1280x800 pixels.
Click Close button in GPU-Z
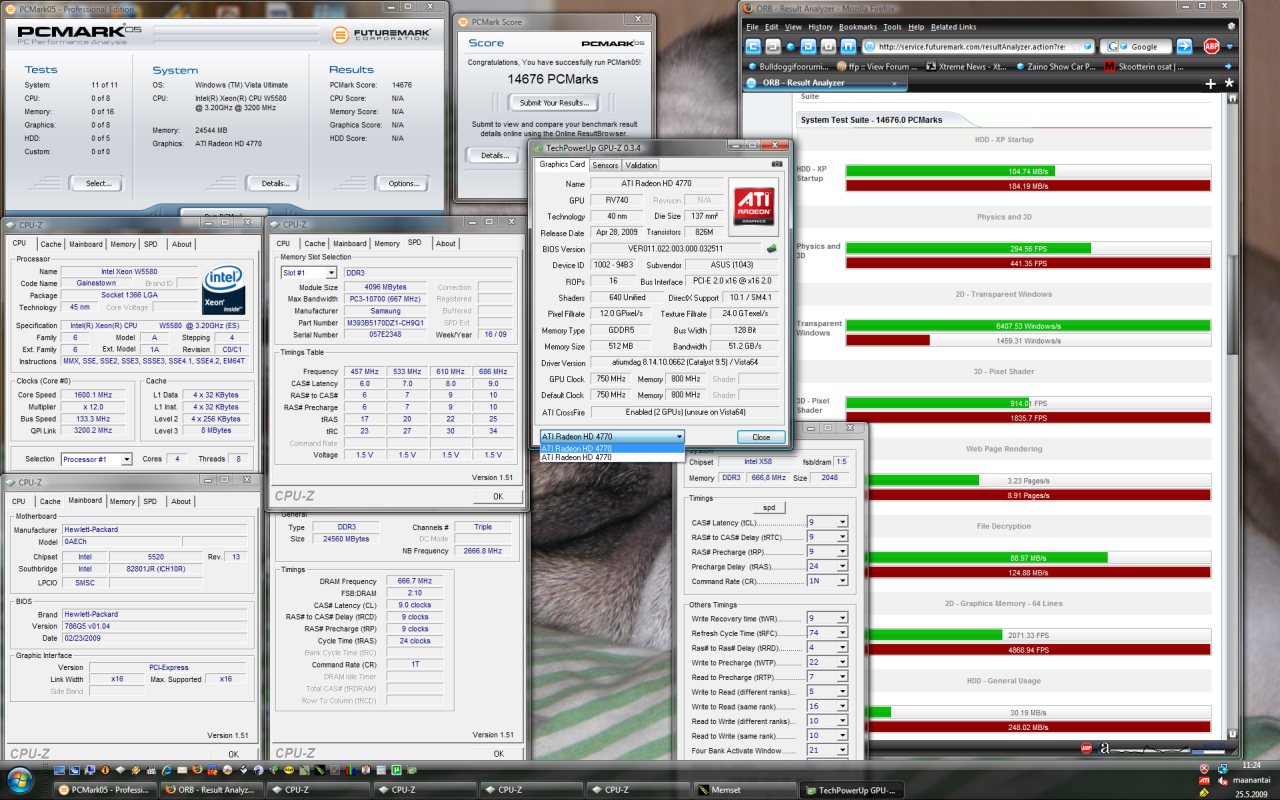[761, 437]
